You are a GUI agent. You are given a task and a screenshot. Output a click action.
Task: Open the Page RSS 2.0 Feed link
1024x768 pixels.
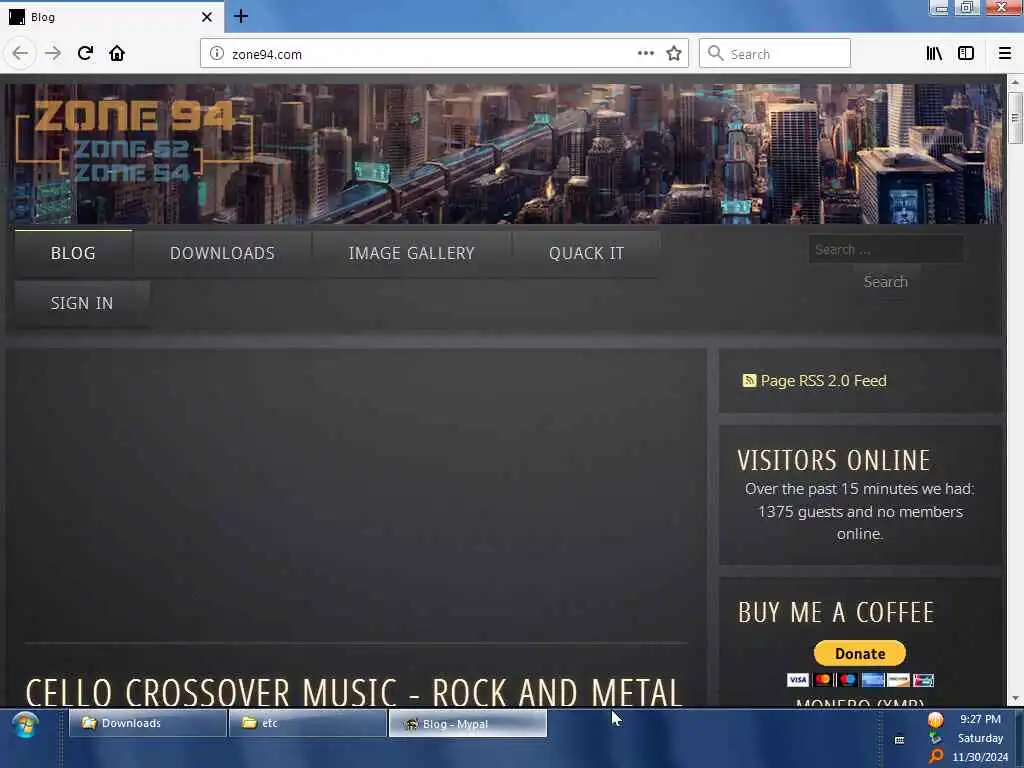[x=824, y=381]
